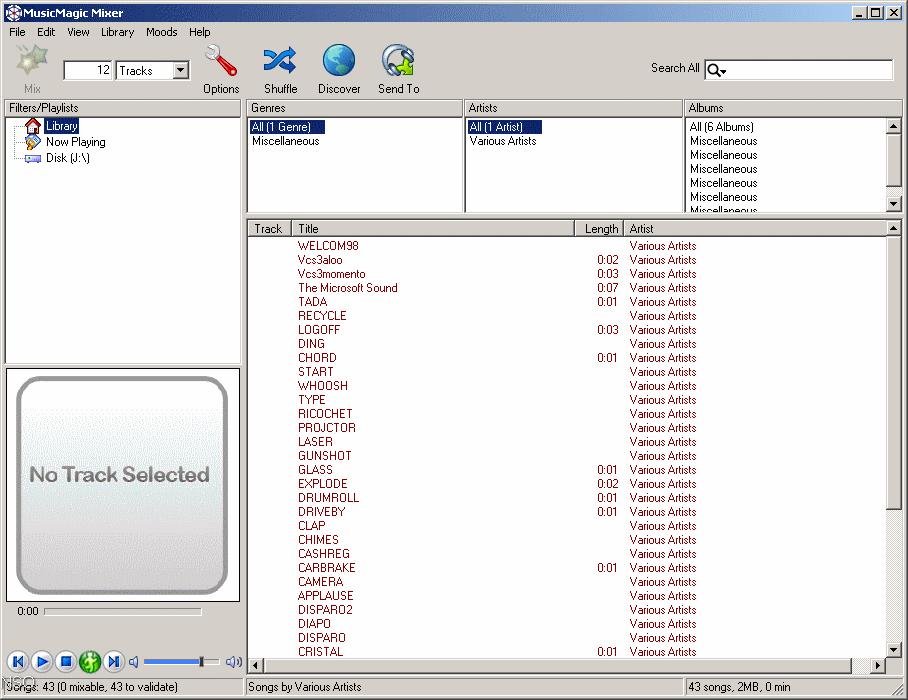Viewport: 908px width, 700px height.
Task: Open Options wrench tool
Action: [221, 60]
